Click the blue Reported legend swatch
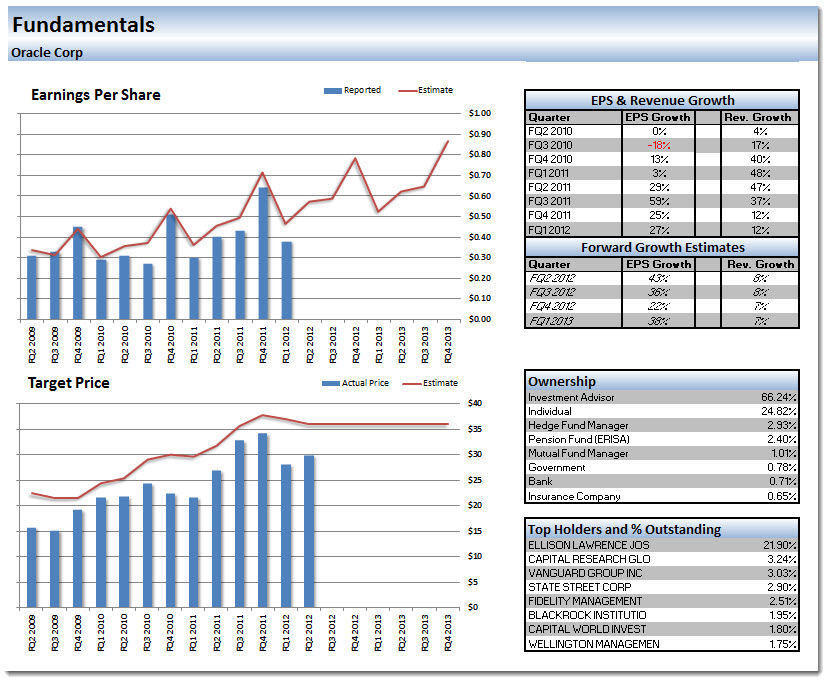Image resolution: width=828 pixels, height=681 pixels. (x=333, y=91)
